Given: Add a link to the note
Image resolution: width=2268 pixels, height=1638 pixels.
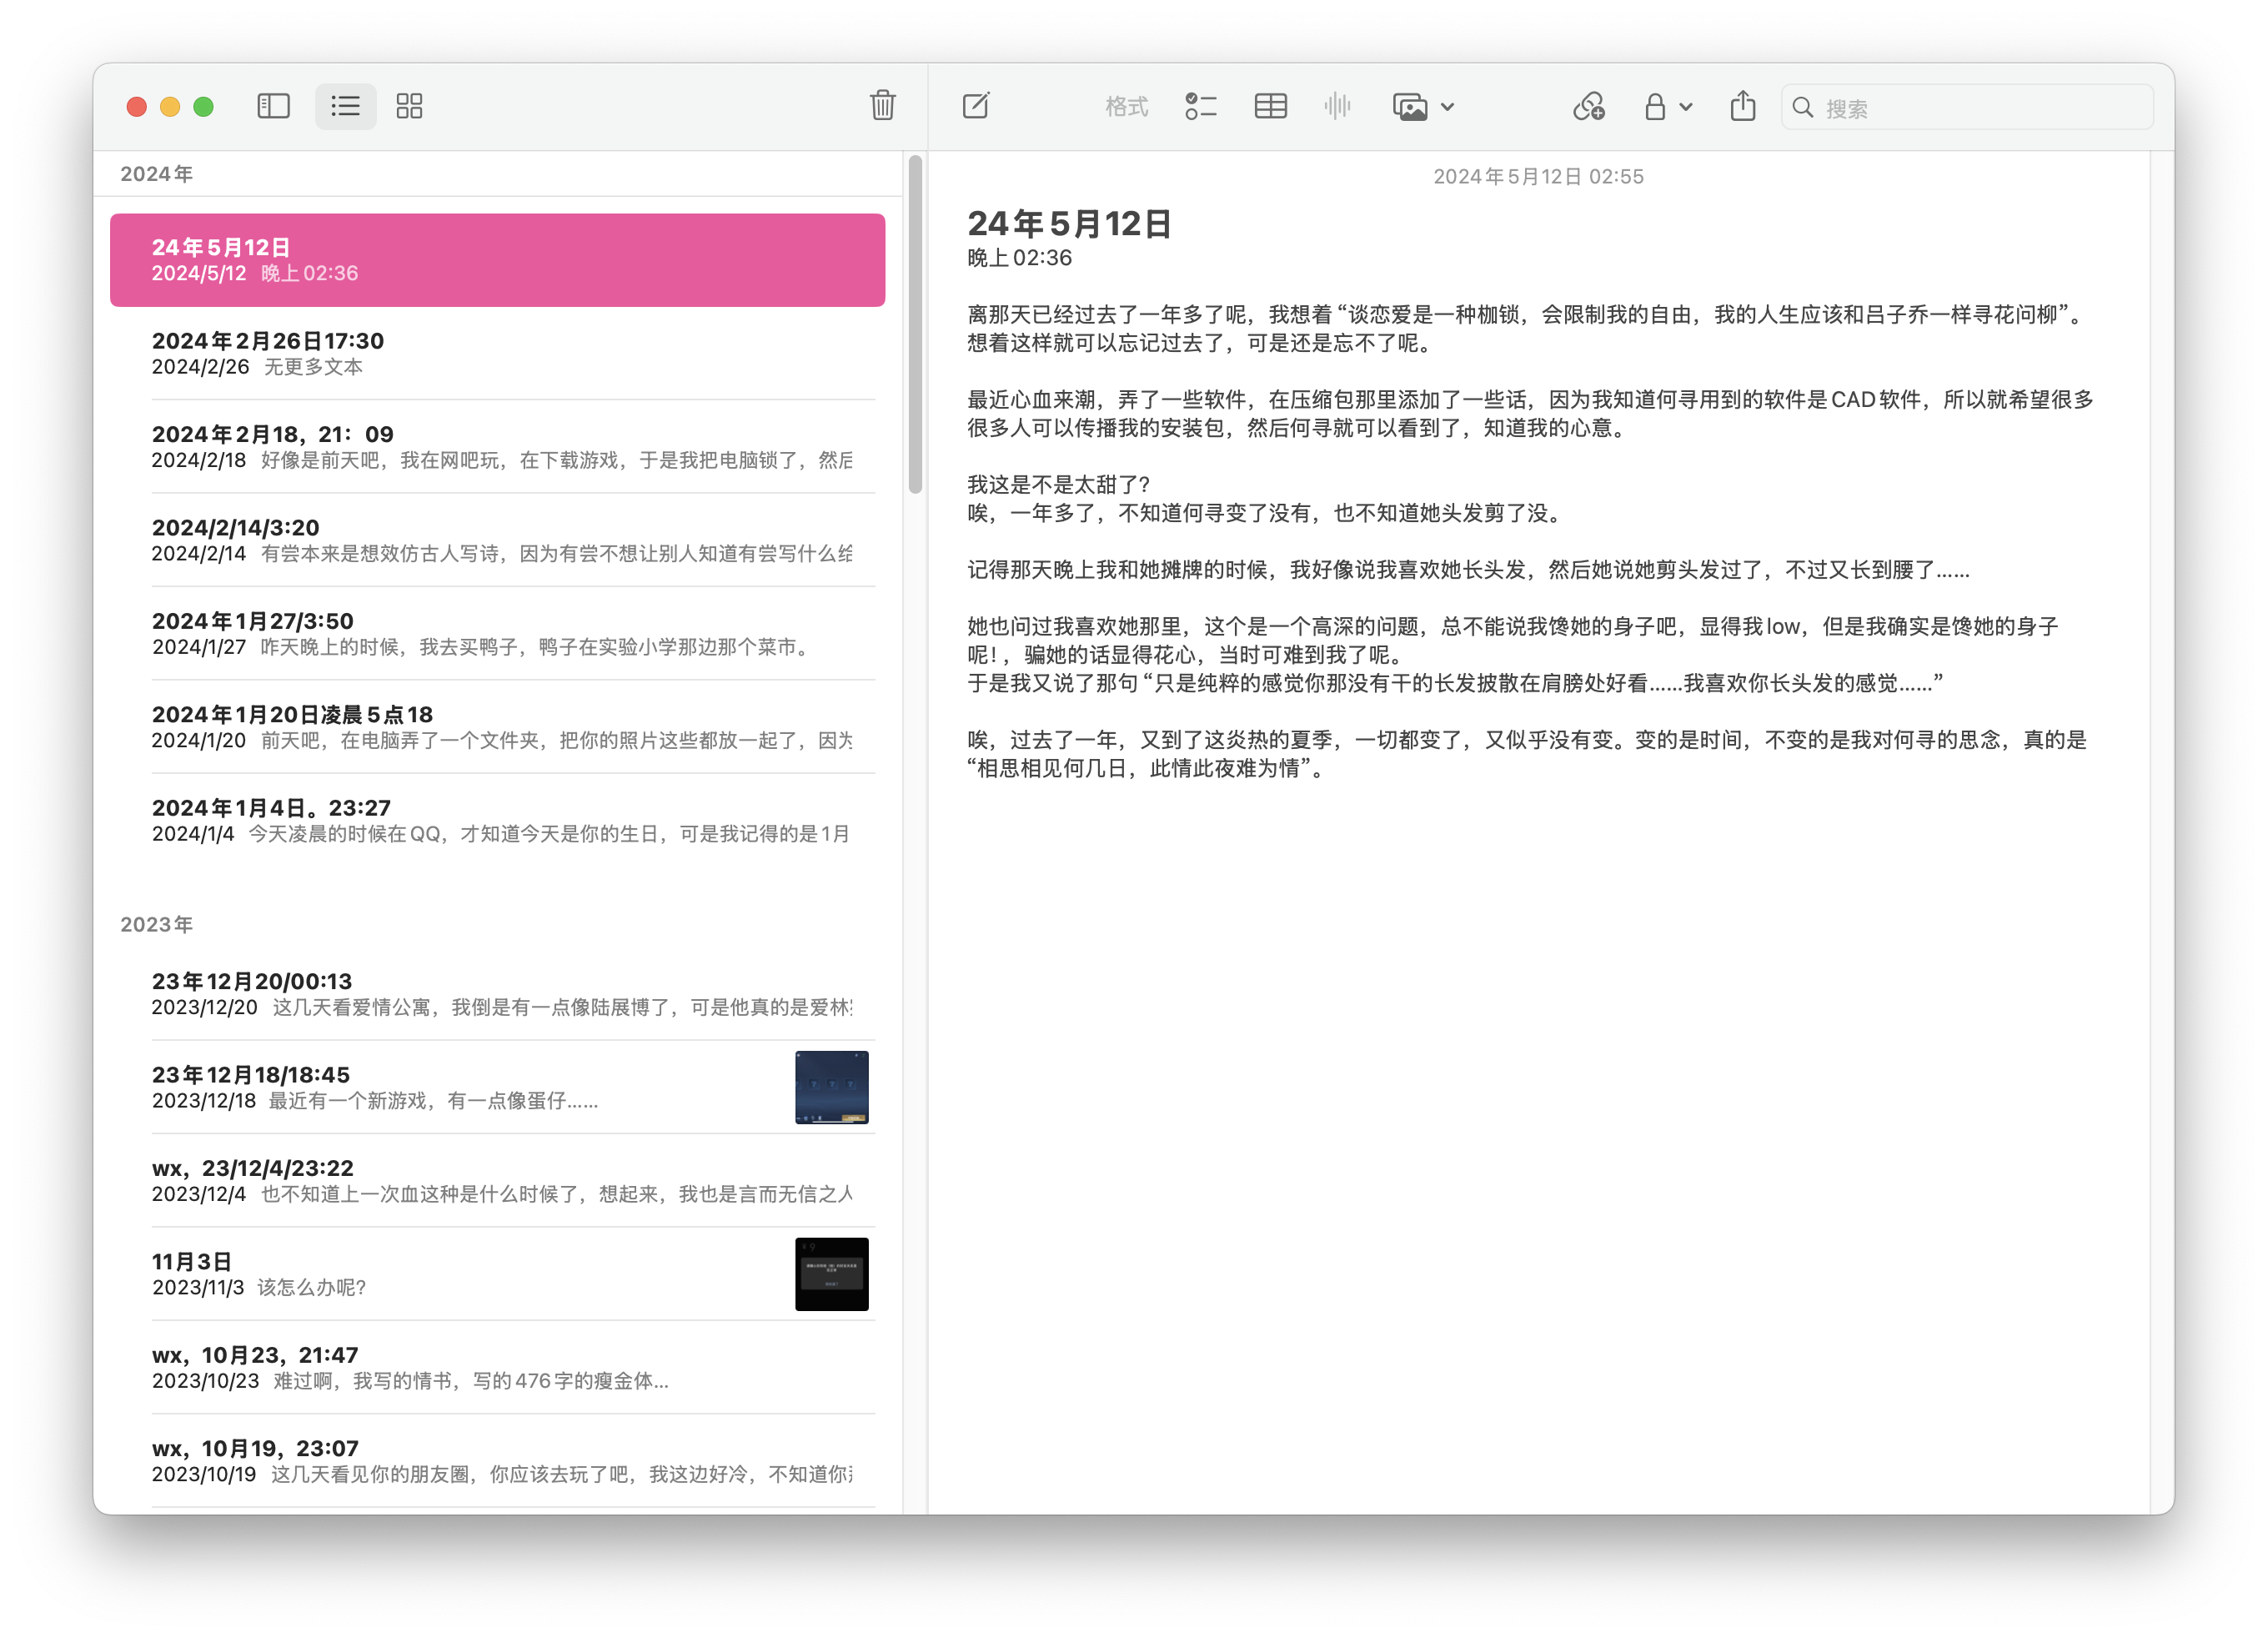Looking at the screenshot, I should [1589, 106].
